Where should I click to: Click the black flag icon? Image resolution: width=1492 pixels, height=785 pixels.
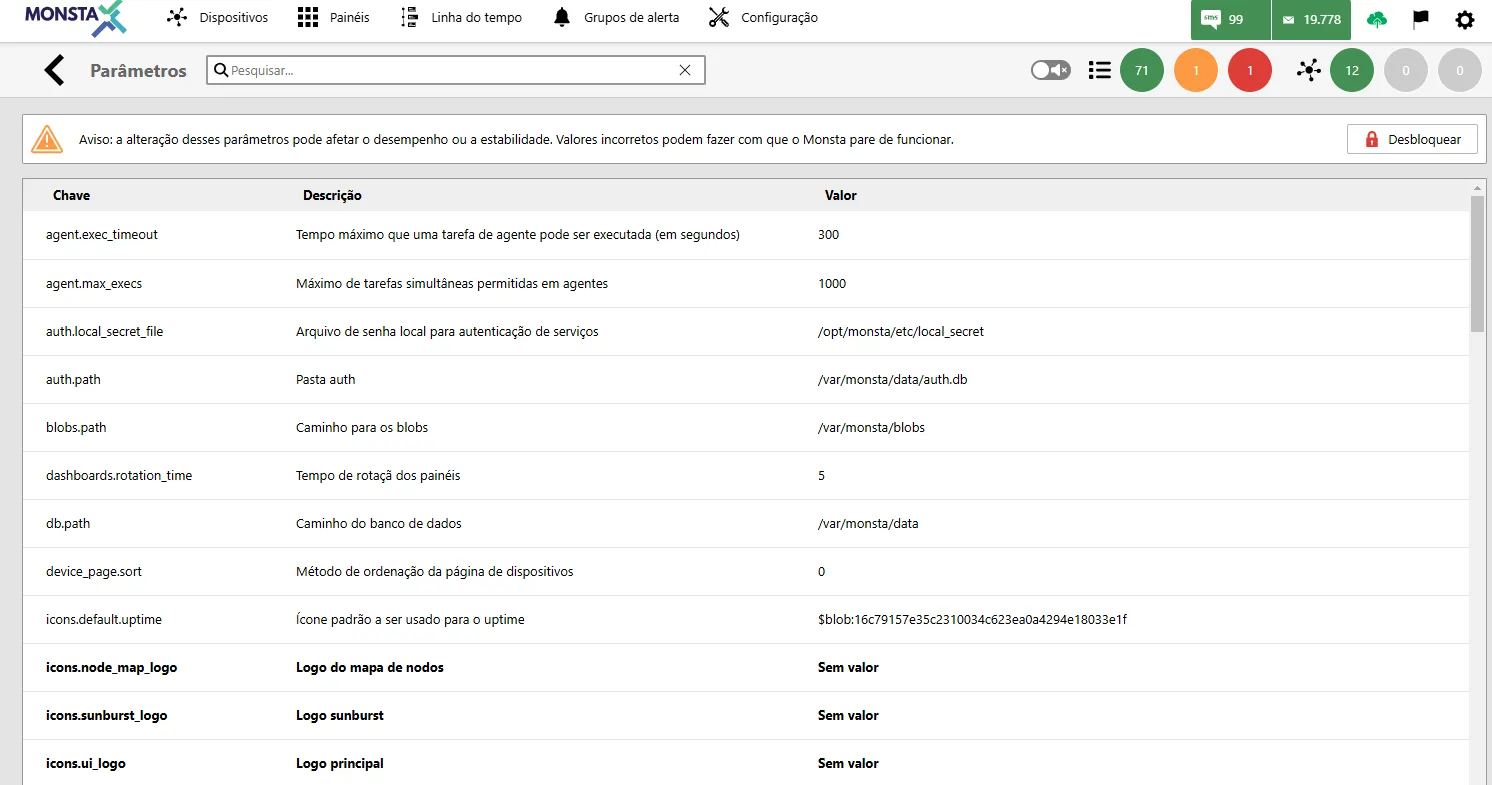click(1420, 19)
